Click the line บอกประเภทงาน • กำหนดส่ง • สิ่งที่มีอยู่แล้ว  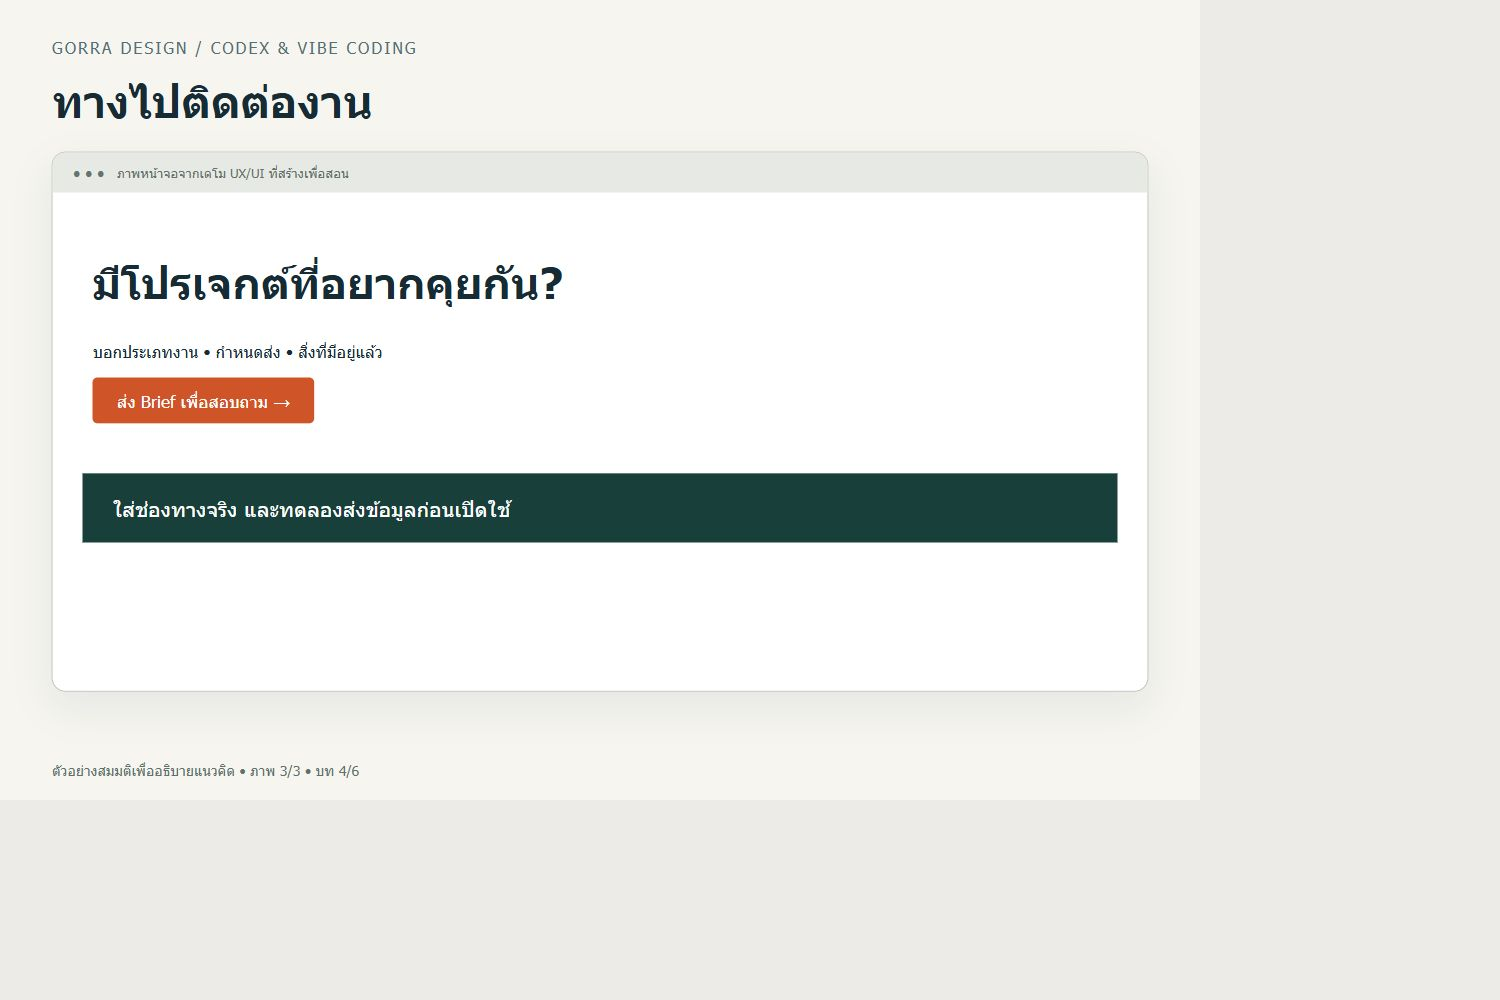238,352
